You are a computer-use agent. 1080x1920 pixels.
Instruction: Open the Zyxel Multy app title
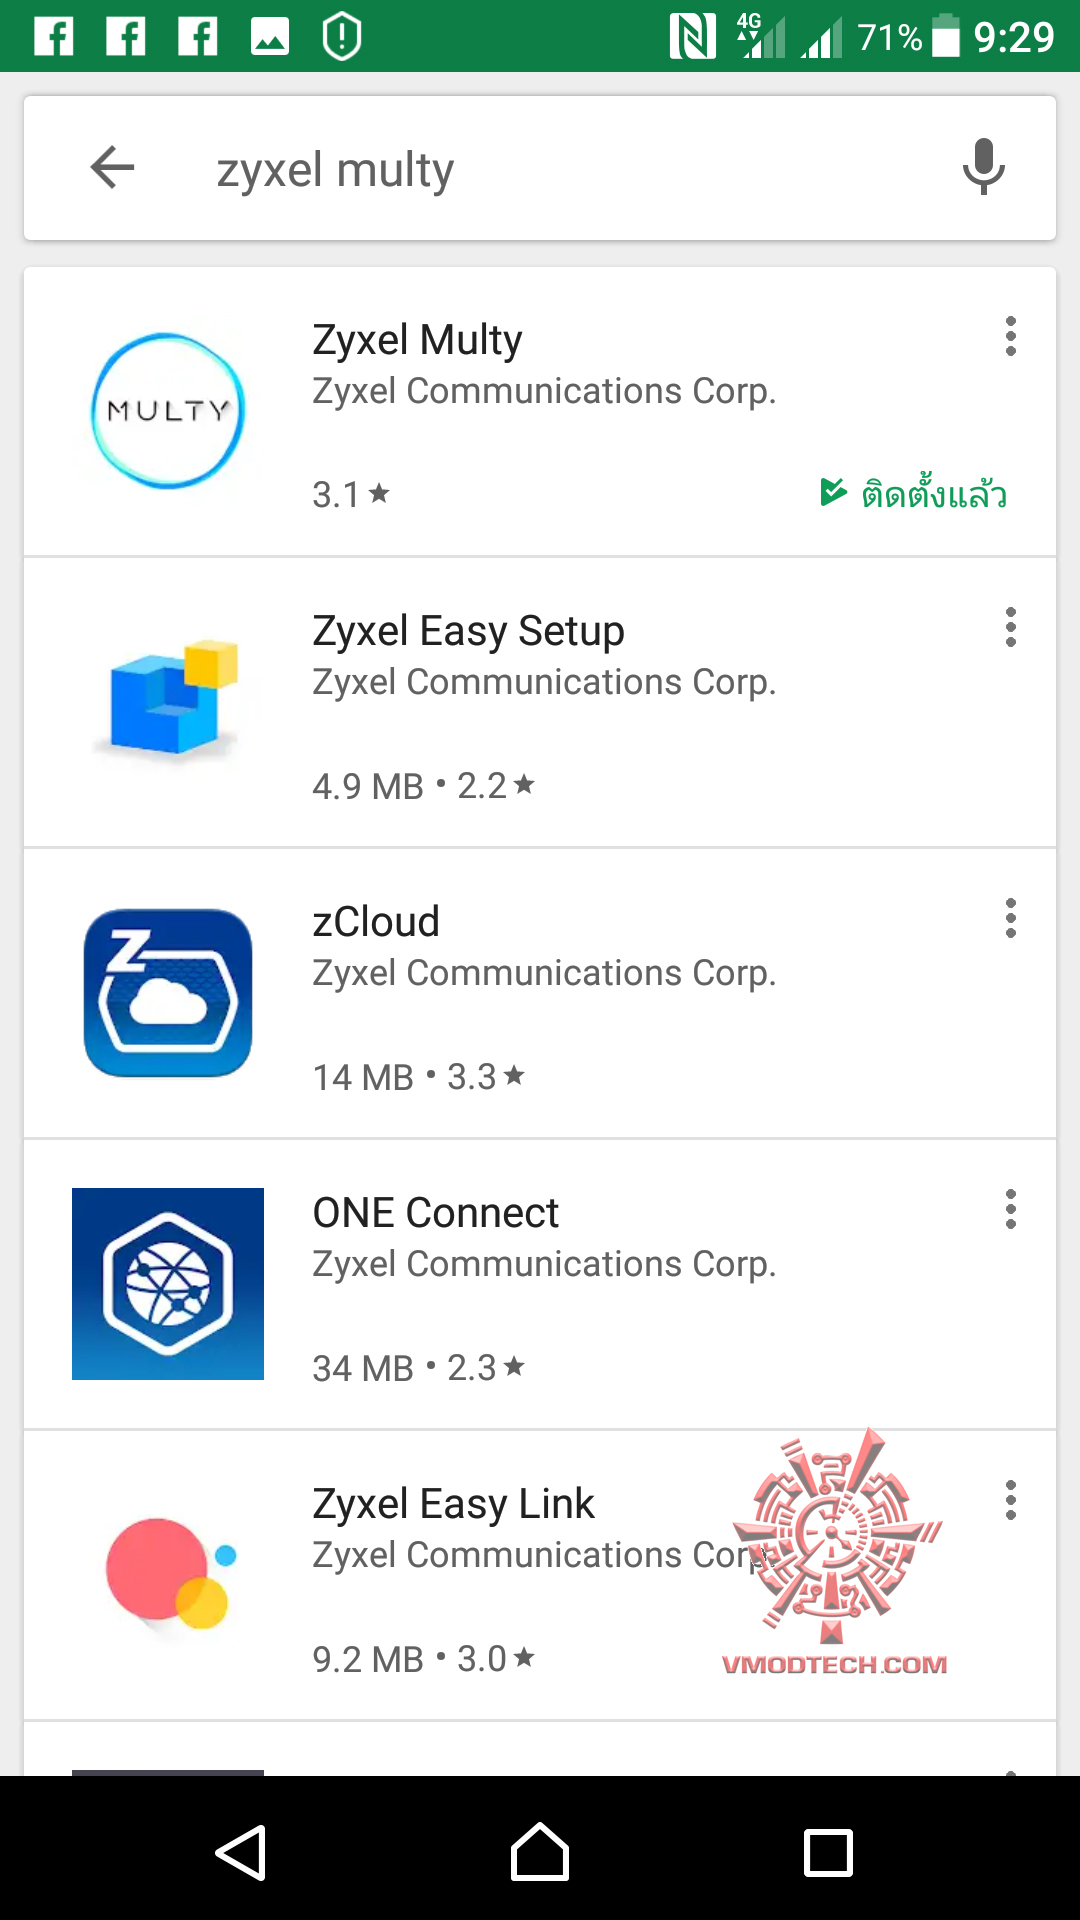coord(417,340)
